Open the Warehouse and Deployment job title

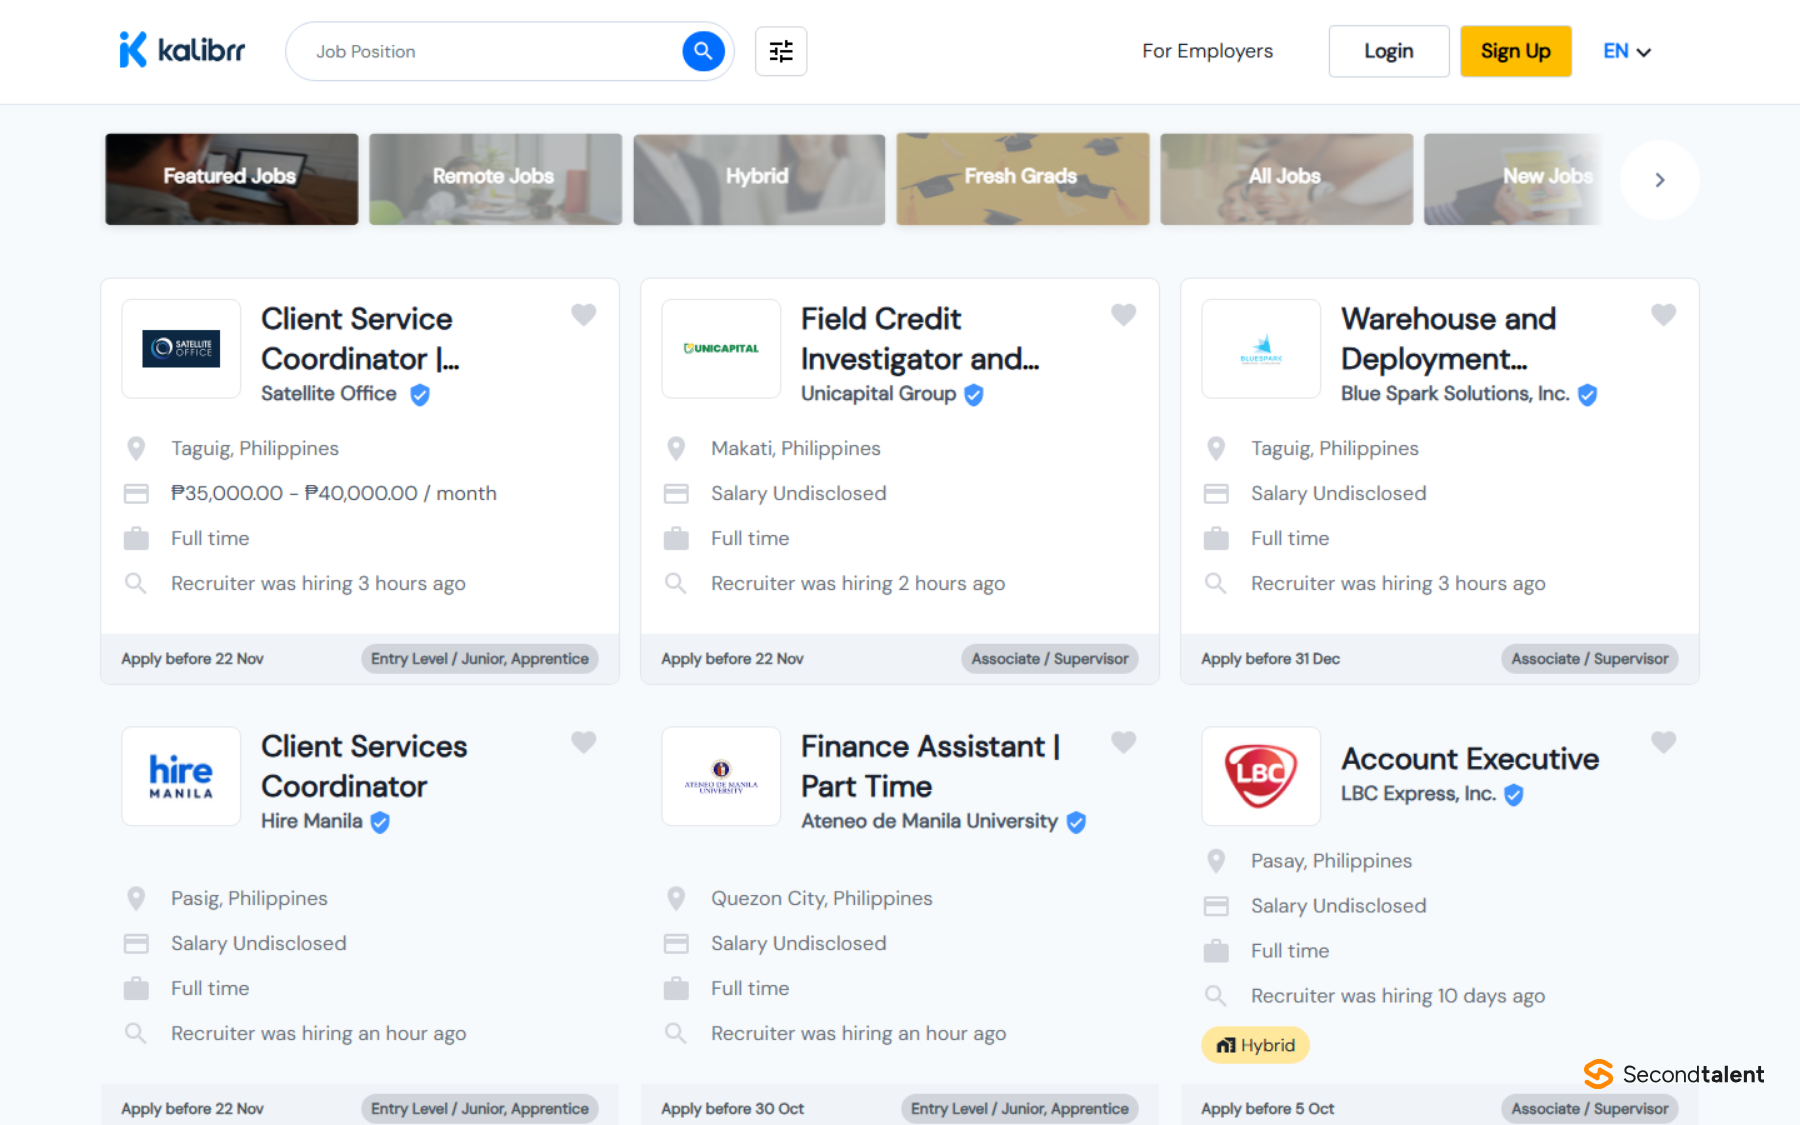(1449, 339)
